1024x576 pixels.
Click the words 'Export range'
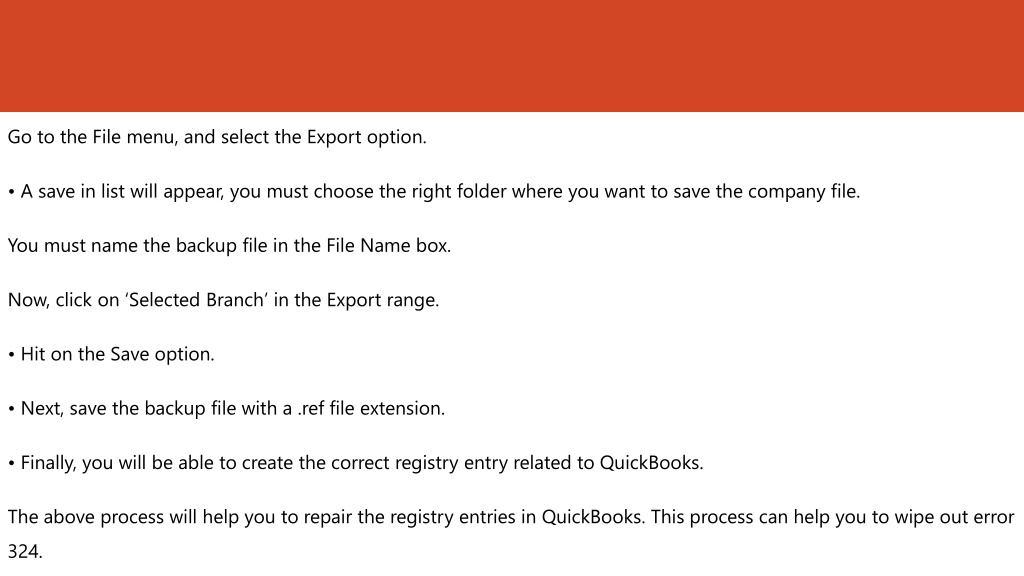(x=382, y=300)
